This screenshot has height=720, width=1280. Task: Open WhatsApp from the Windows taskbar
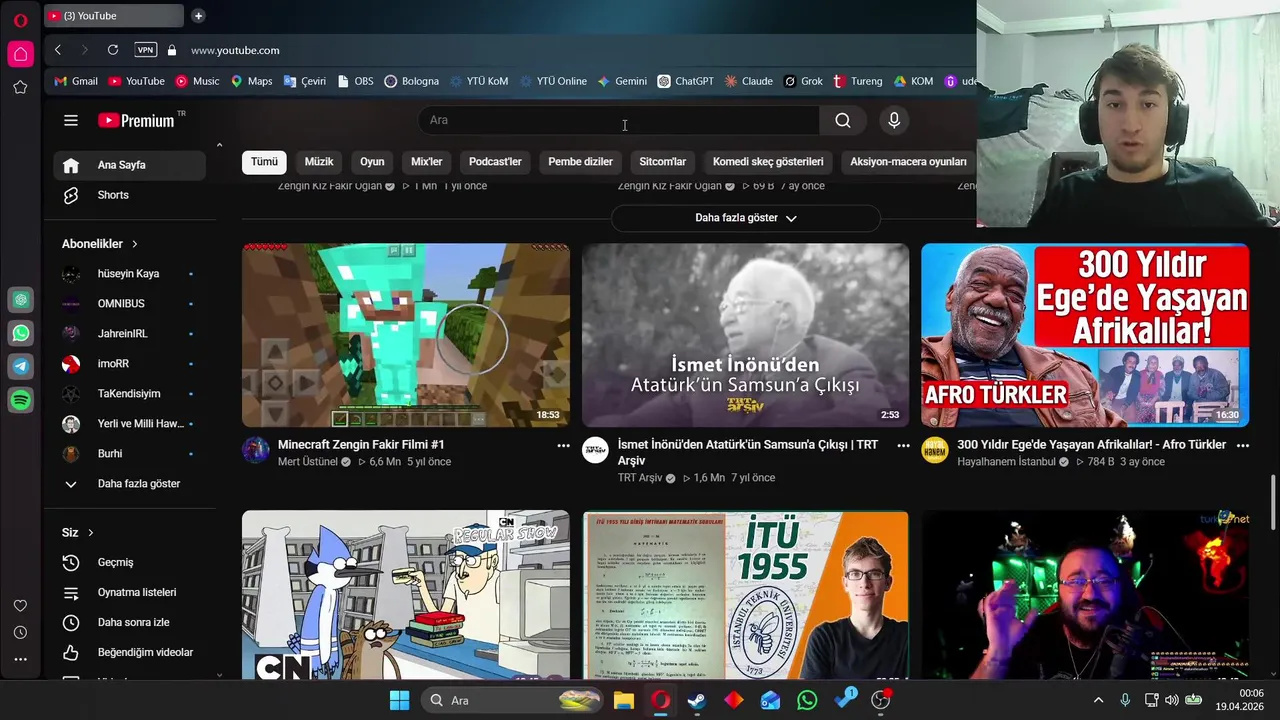(x=807, y=700)
